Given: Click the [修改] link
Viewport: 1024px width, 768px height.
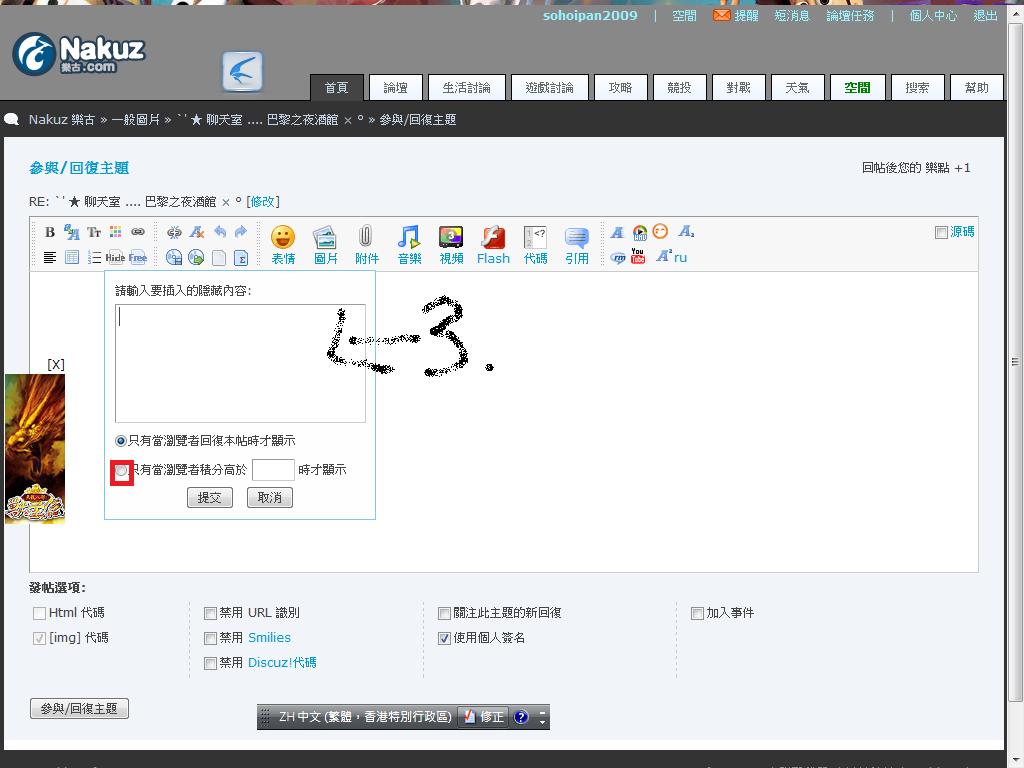Looking at the screenshot, I should (263, 202).
